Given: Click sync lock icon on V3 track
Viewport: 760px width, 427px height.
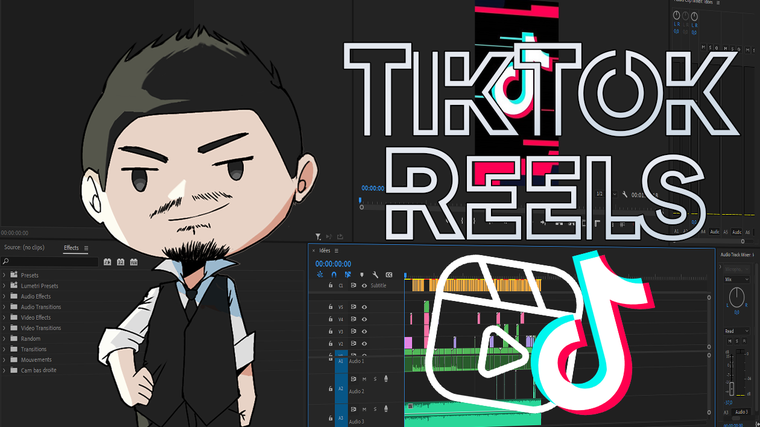Looking at the screenshot, I should (x=353, y=332).
